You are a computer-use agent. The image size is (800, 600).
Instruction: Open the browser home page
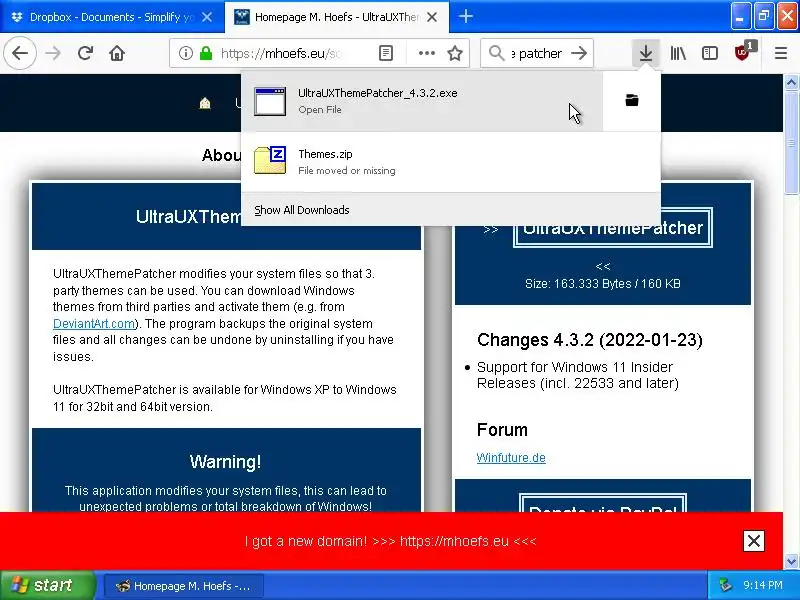[117, 53]
